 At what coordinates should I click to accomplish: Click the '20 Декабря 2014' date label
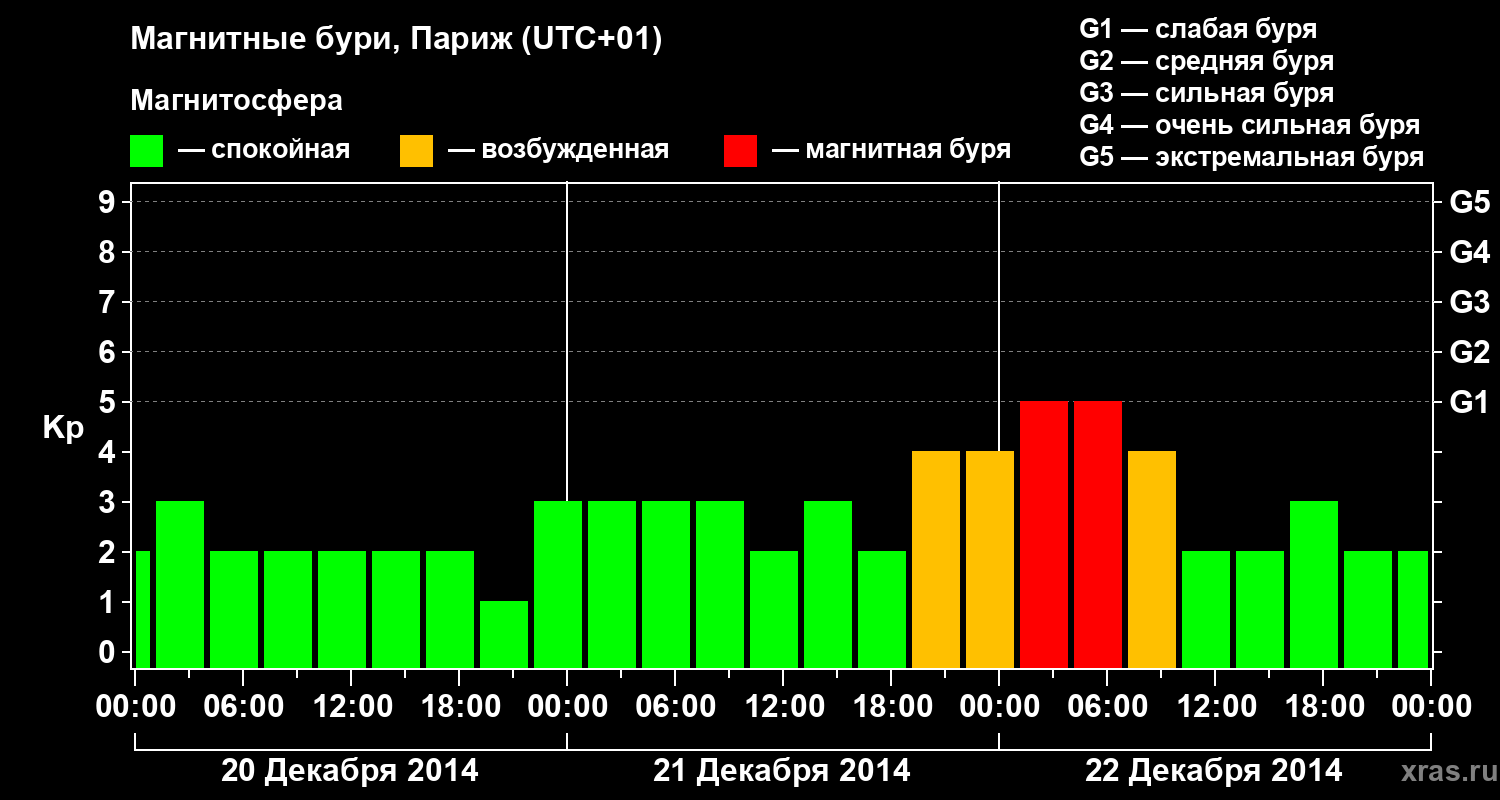pos(350,771)
